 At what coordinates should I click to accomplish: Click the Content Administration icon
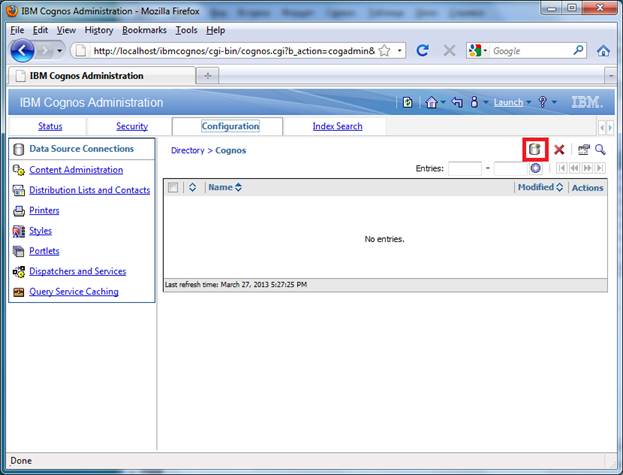pyautogui.click(x=19, y=170)
